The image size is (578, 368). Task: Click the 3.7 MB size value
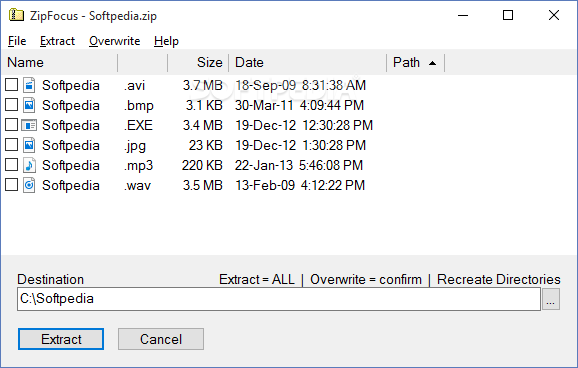[203, 85]
